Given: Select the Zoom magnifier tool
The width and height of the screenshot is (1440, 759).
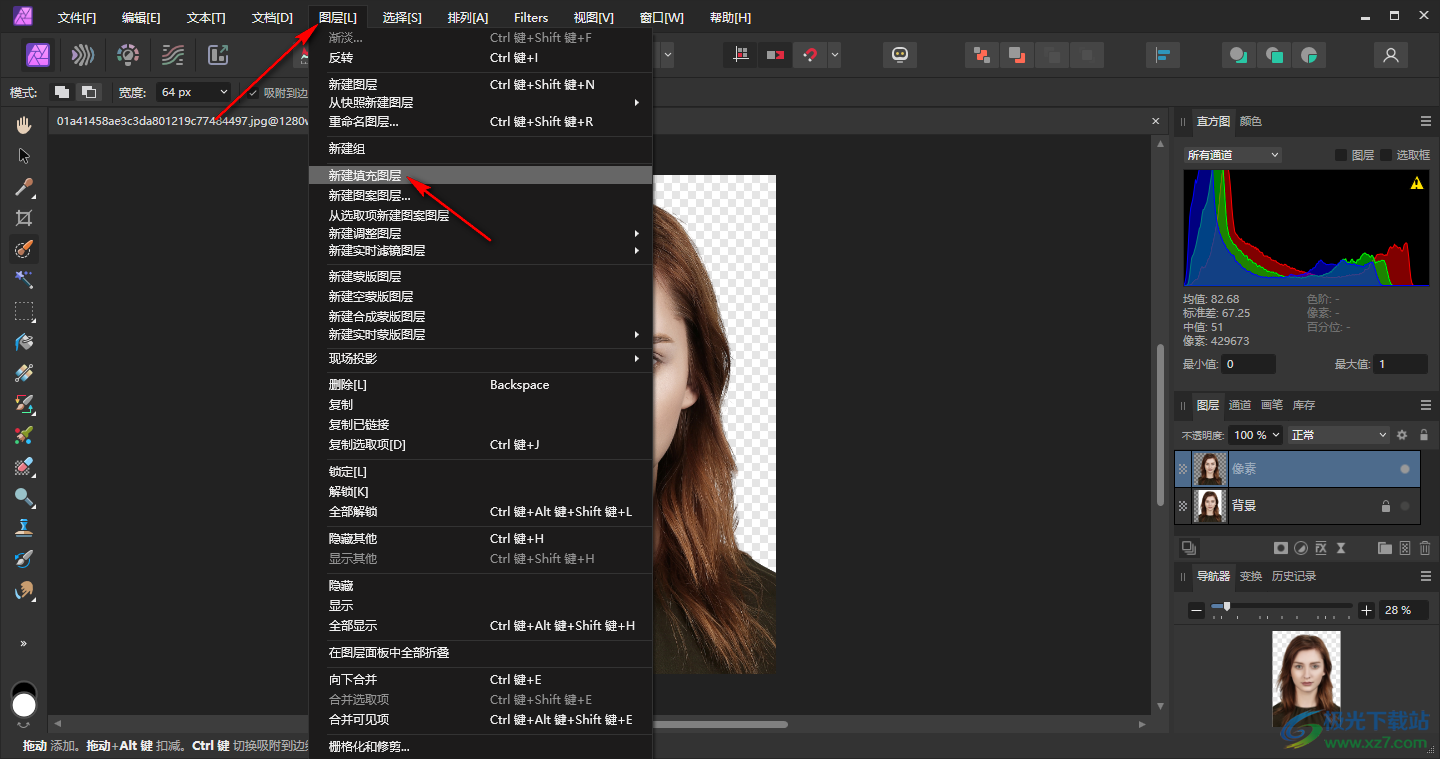Looking at the screenshot, I should click(24, 497).
